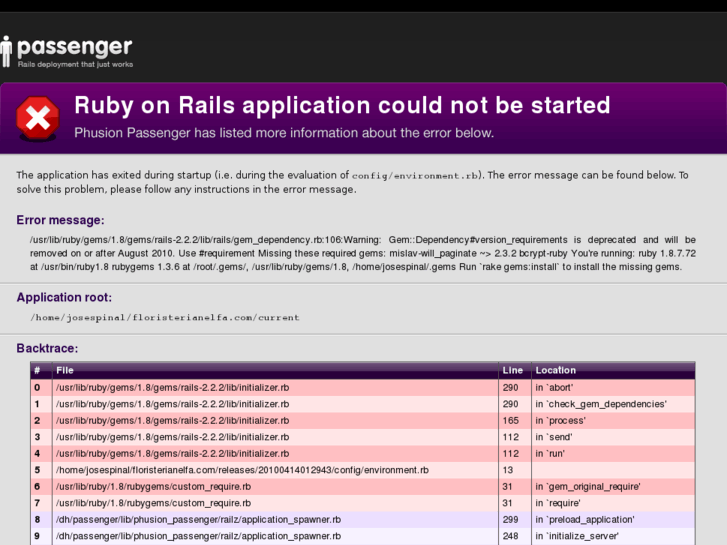Image resolution: width=727 pixels, height=545 pixels.
Task: Click the initializer.rb file path in row 1
Action: pos(172,404)
